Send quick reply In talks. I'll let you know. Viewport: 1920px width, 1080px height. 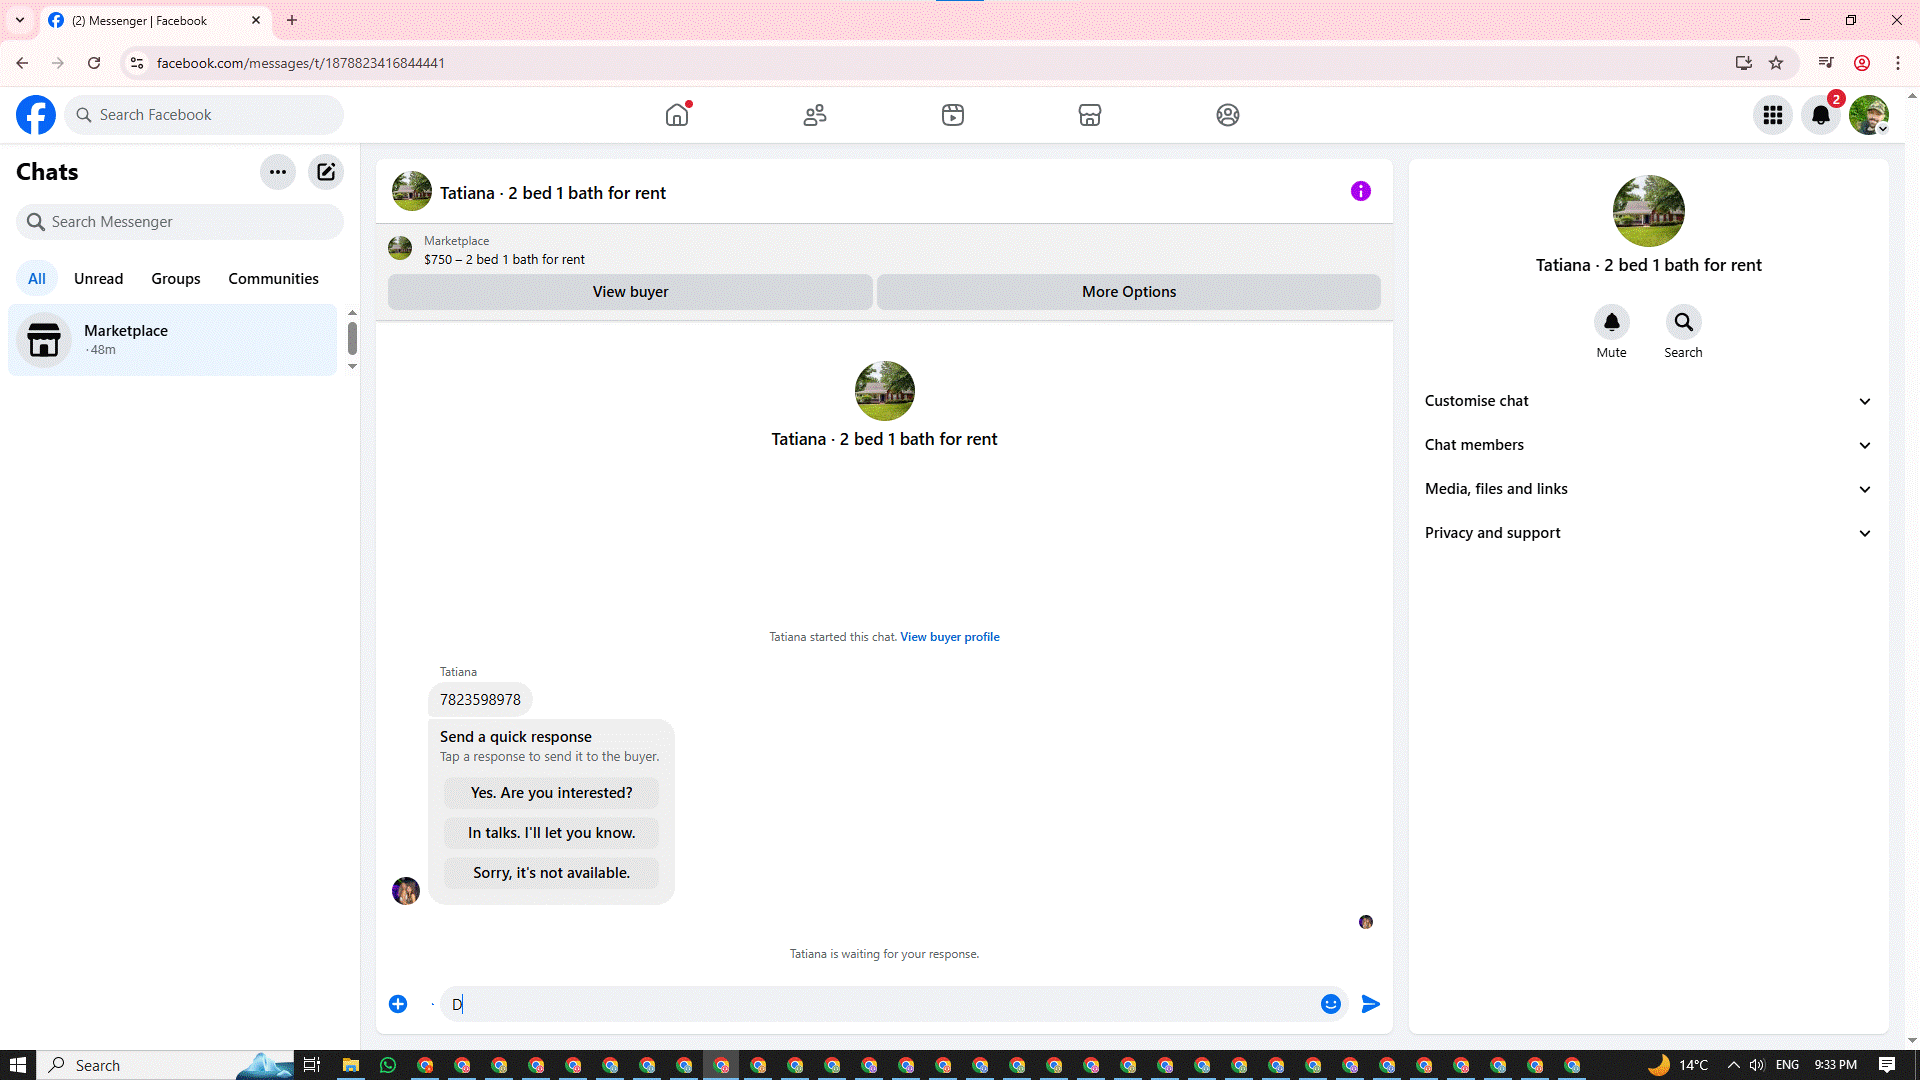pyautogui.click(x=551, y=833)
